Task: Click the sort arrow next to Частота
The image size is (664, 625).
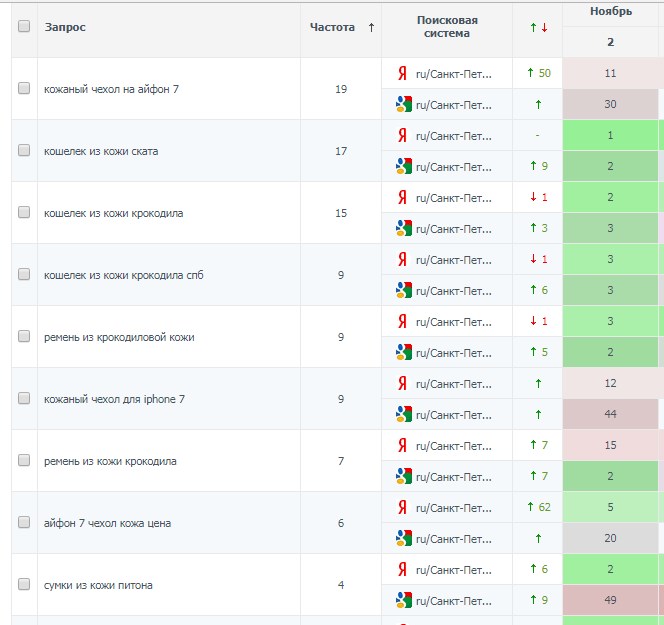Action: pyautogui.click(x=371, y=28)
